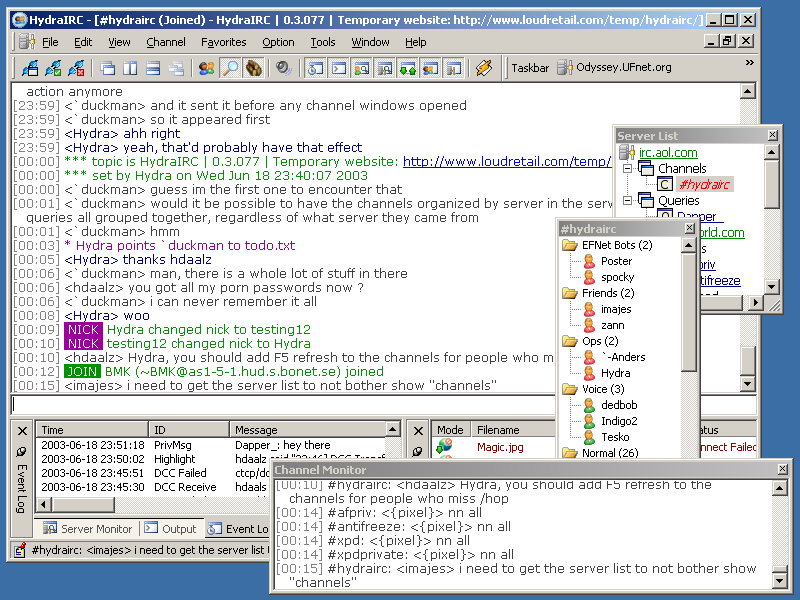Image resolution: width=800 pixels, height=600 pixels.
Task: Tile windows horizontally from the toolbar
Action: coord(153,68)
